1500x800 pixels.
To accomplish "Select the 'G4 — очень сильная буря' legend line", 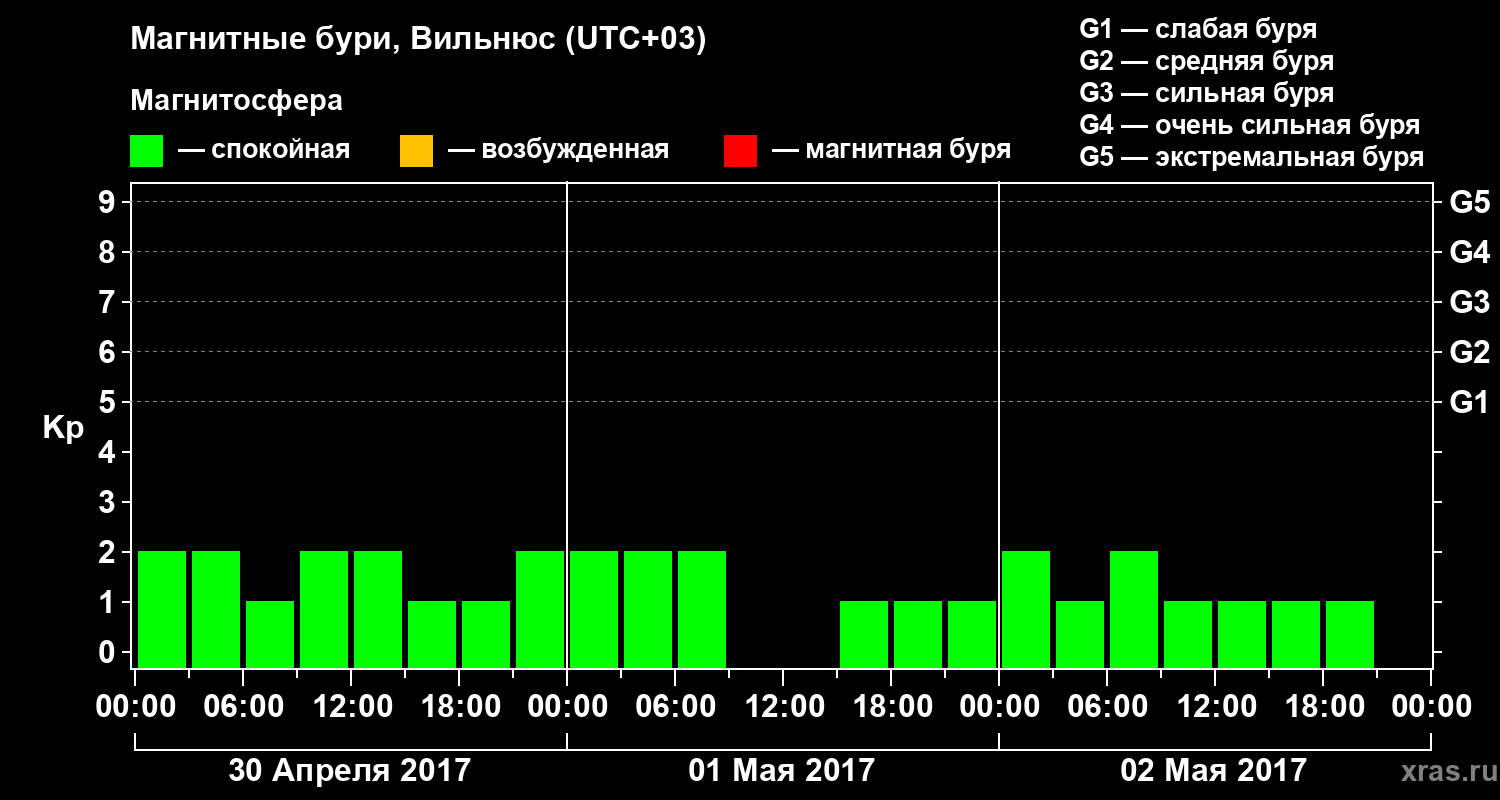I will point(1249,125).
